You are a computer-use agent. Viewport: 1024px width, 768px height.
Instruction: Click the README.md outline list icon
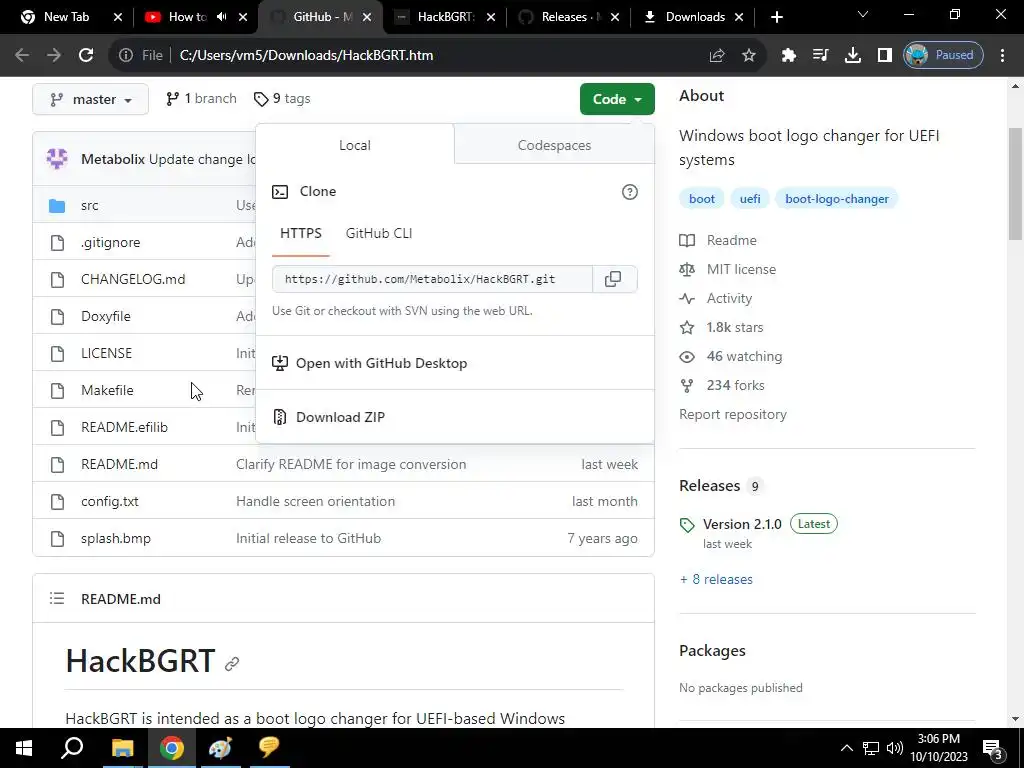coord(57,598)
